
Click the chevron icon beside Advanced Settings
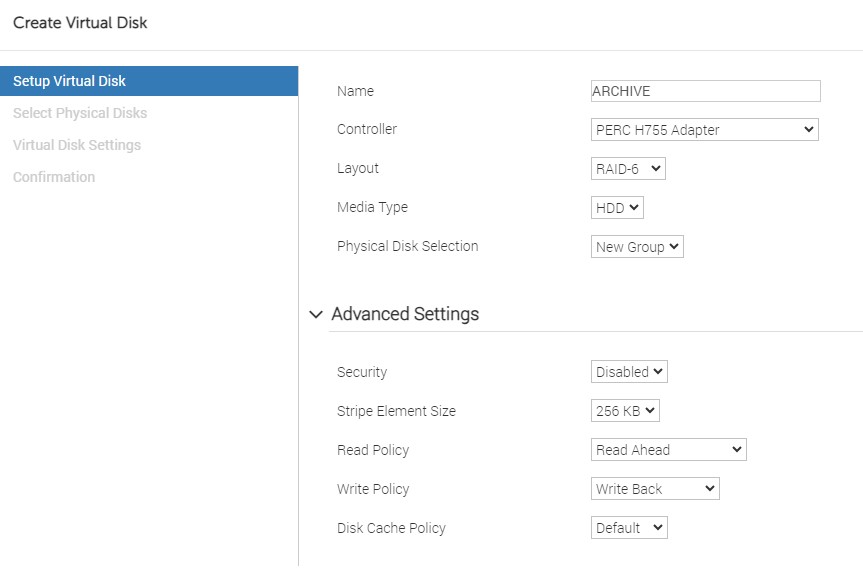coord(316,313)
